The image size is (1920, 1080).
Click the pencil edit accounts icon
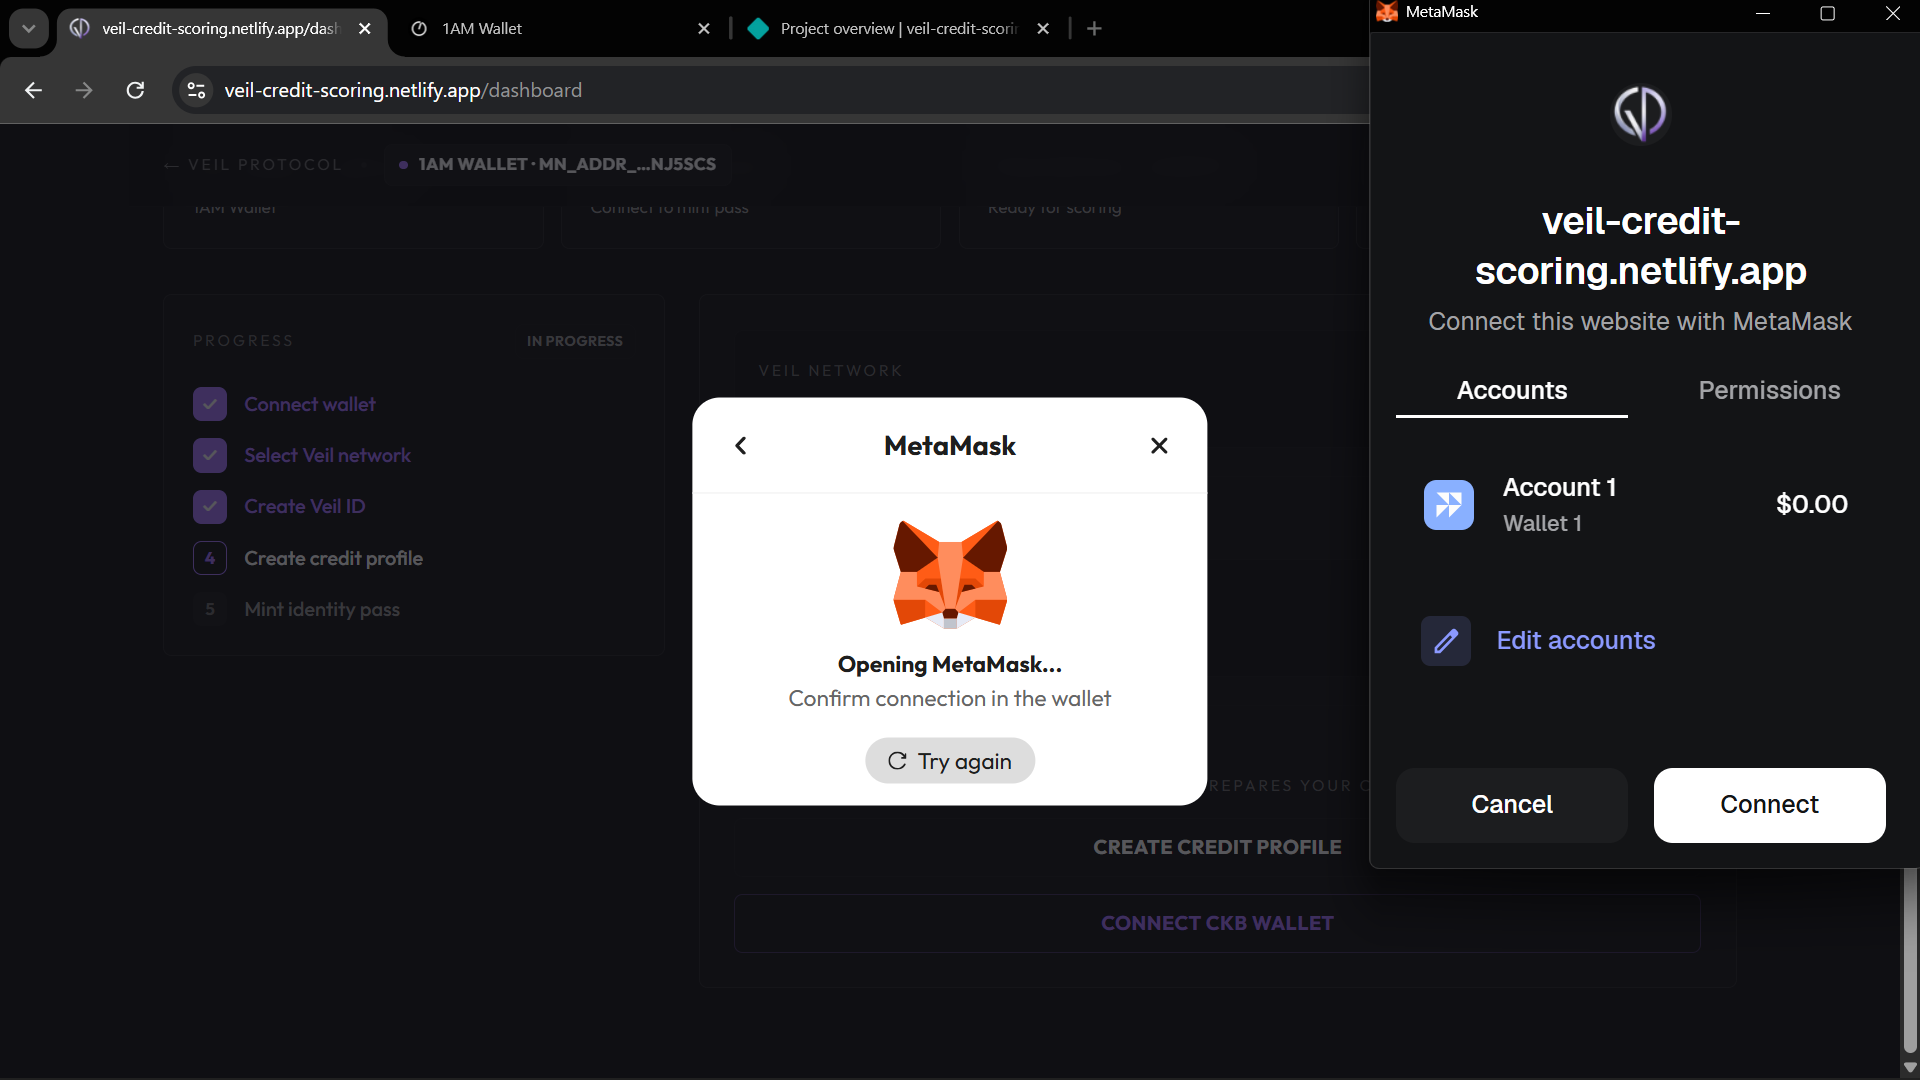(x=1446, y=641)
